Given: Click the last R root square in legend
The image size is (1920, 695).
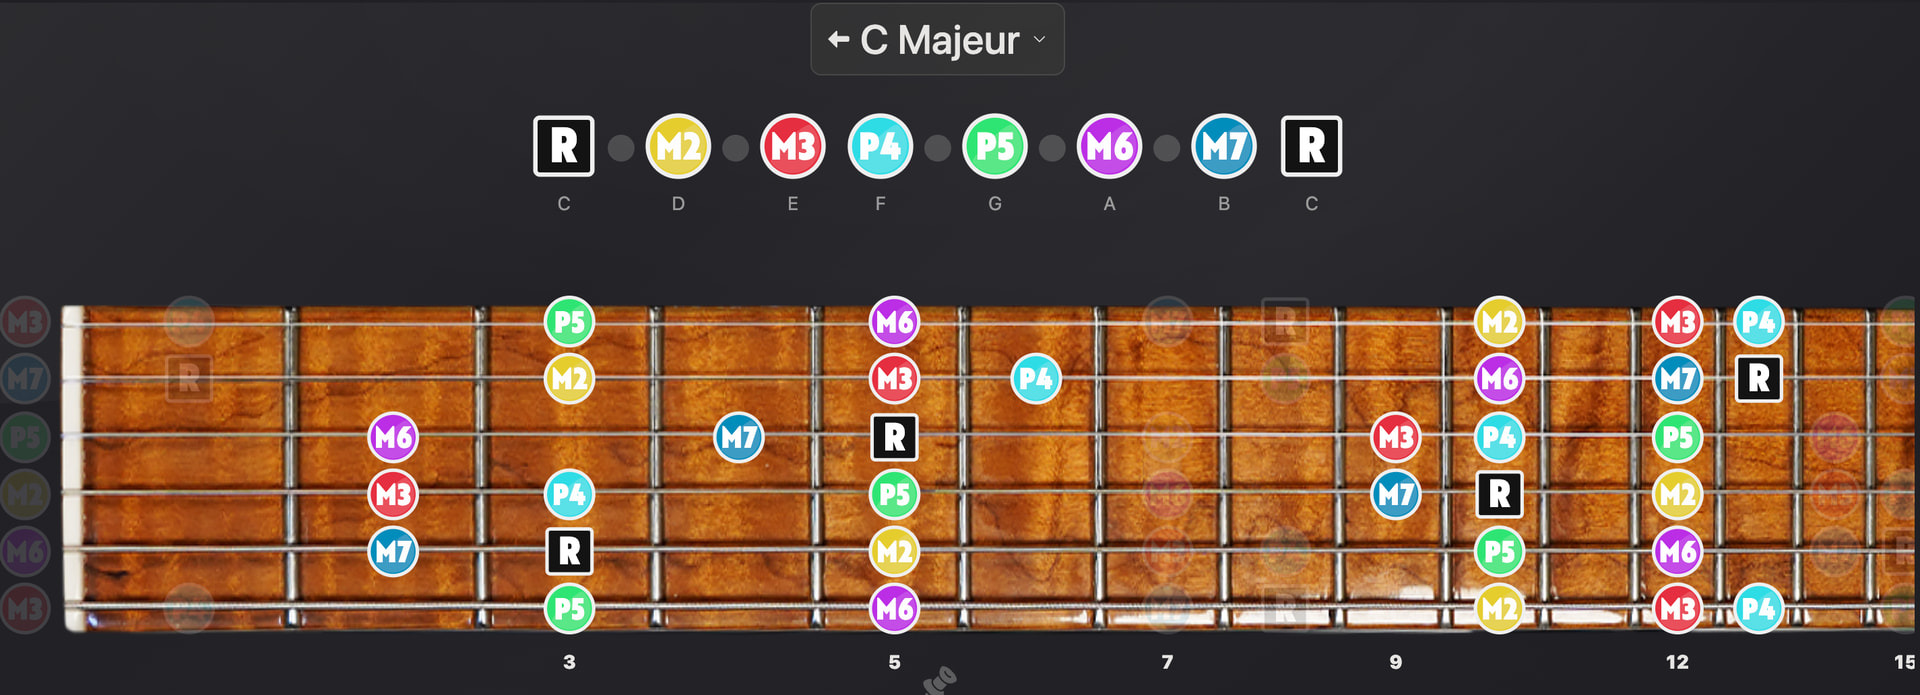Looking at the screenshot, I should [x=1311, y=146].
